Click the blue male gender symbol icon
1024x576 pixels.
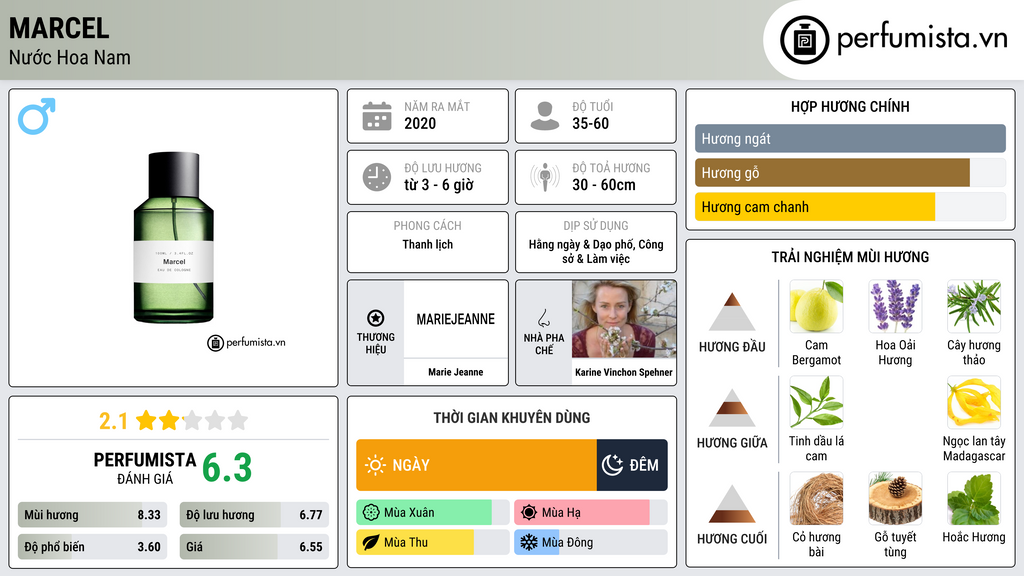tap(37, 116)
